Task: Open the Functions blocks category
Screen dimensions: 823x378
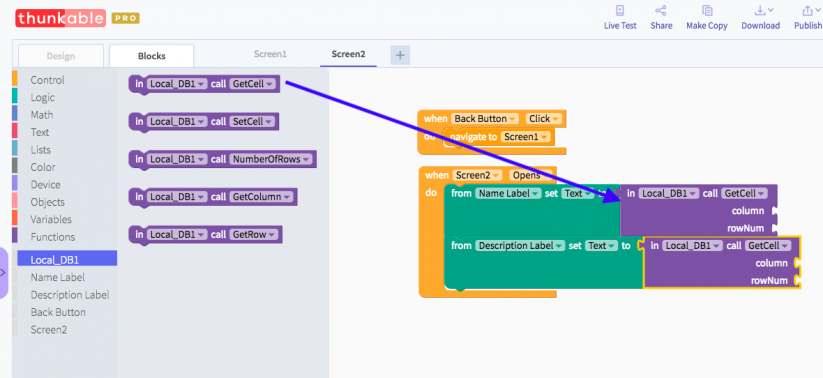Action: click(52, 237)
